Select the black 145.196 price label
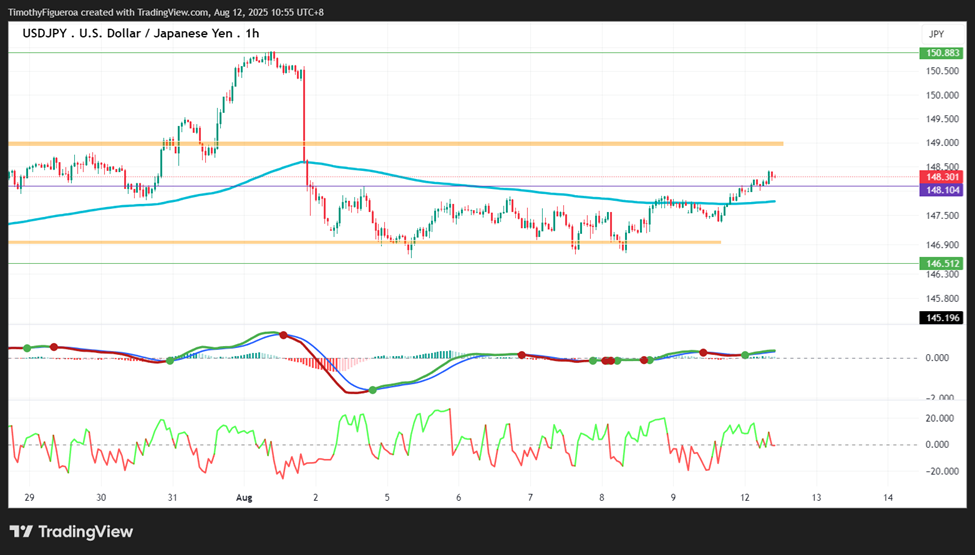 point(941,318)
